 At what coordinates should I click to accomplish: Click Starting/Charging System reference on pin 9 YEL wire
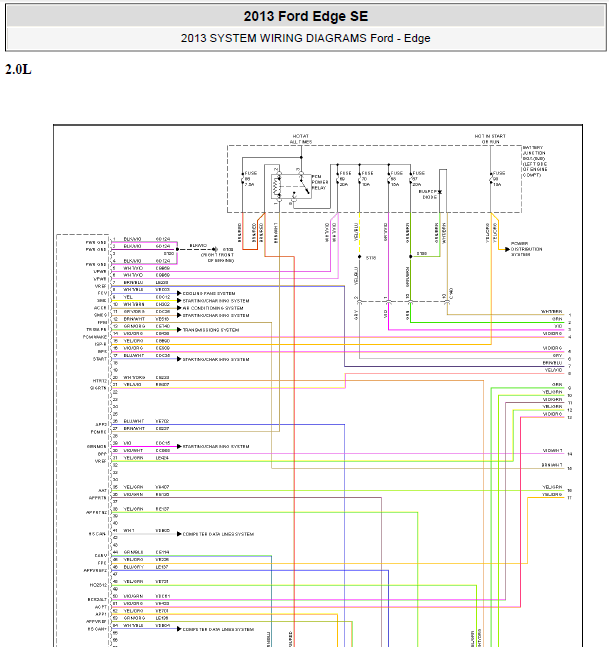click(216, 301)
